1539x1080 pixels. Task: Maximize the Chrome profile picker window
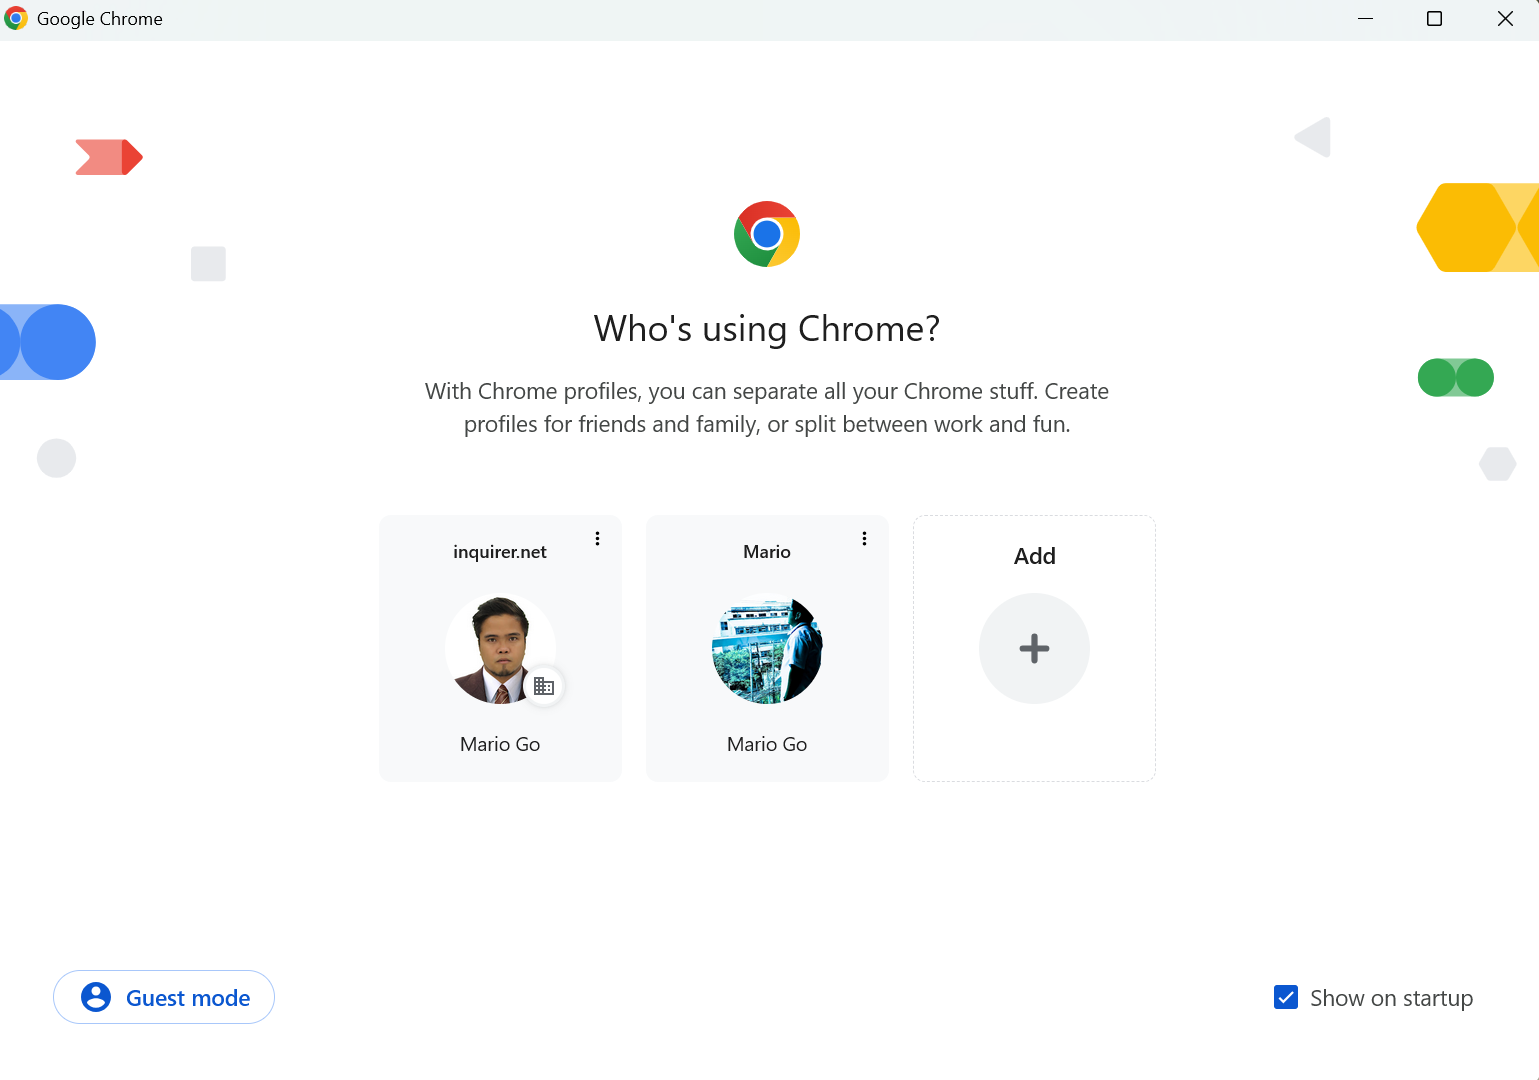[x=1434, y=19]
